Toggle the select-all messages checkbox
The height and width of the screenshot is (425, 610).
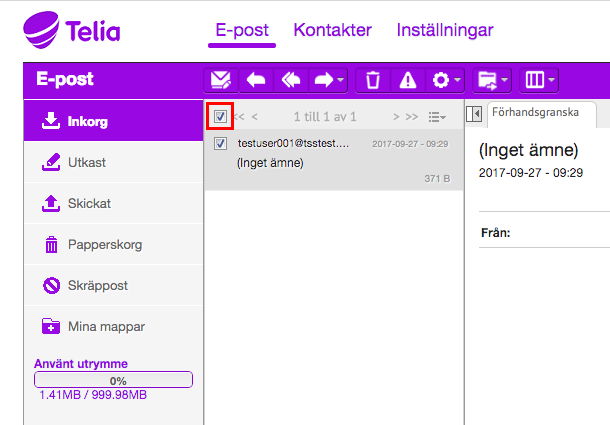pos(220,116)
